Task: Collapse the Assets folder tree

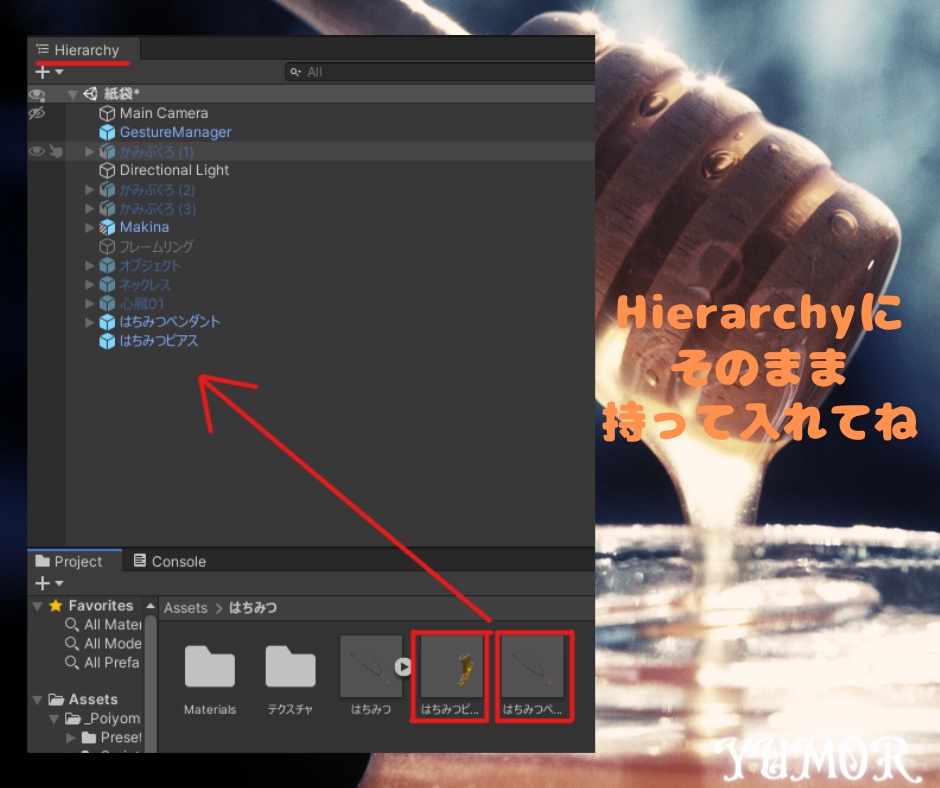Action: pyautogui.click(x=37, y=700)
